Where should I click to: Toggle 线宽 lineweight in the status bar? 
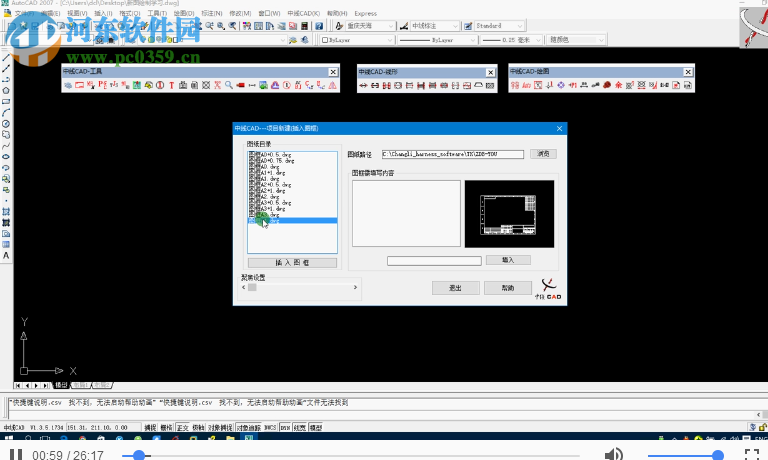tap(300, 427)
